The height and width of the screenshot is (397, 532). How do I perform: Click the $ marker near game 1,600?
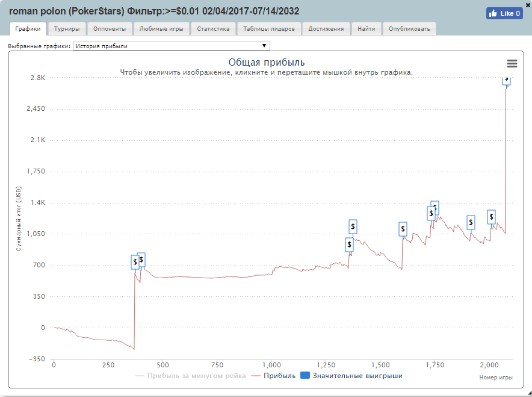[x=402, y=229]
